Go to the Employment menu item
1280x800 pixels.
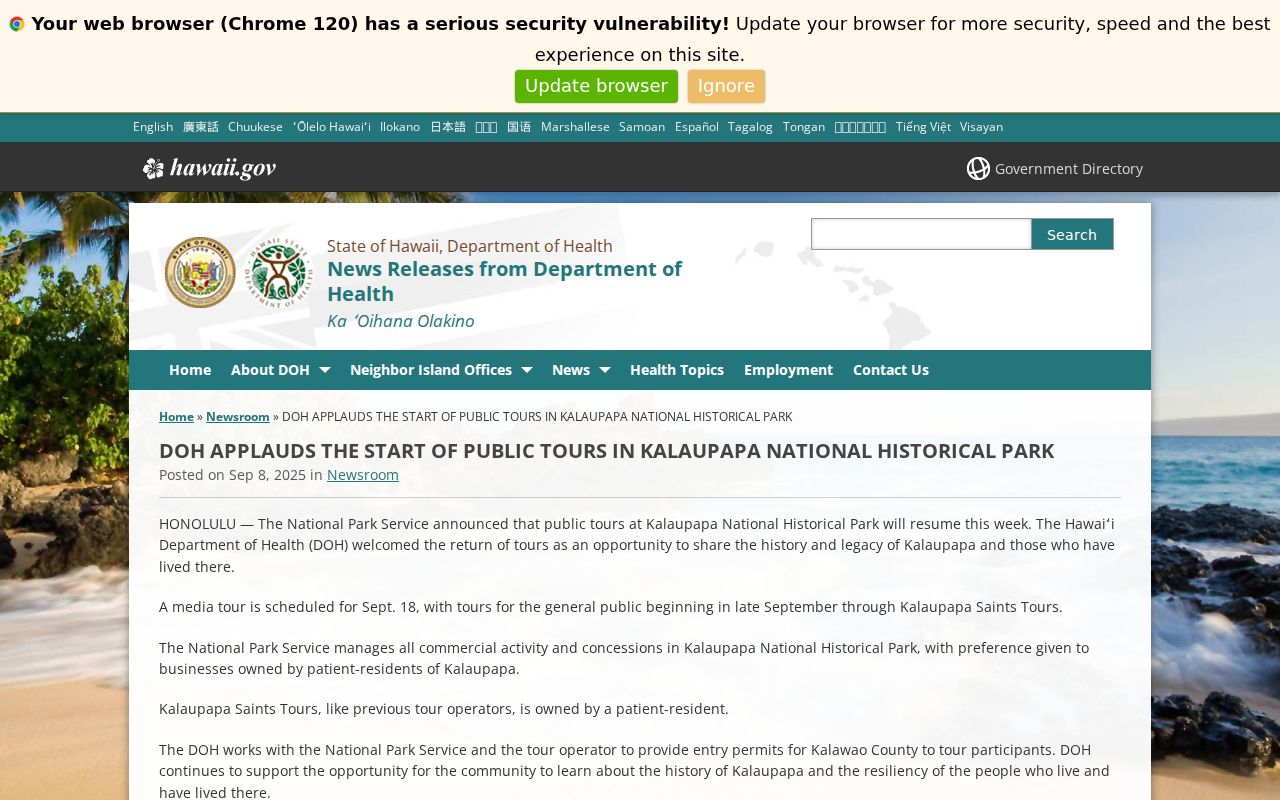(788, 370)
